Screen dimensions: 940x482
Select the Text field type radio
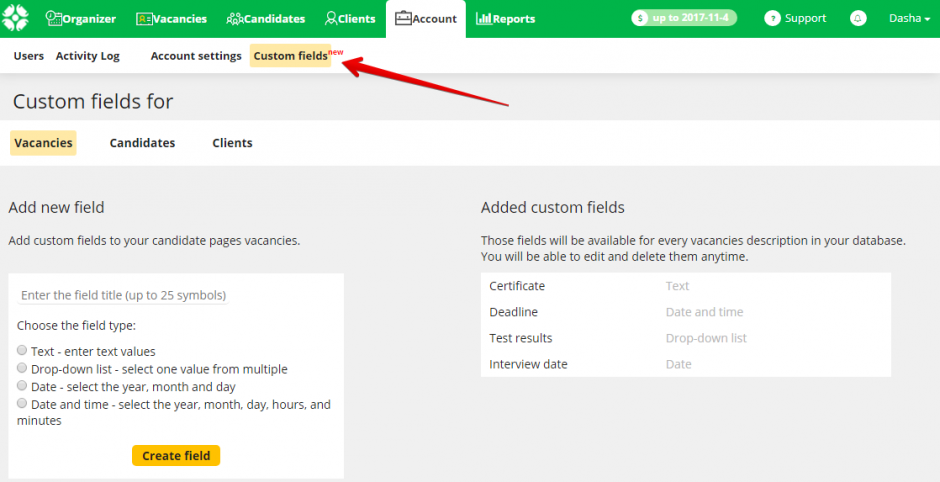22,351
